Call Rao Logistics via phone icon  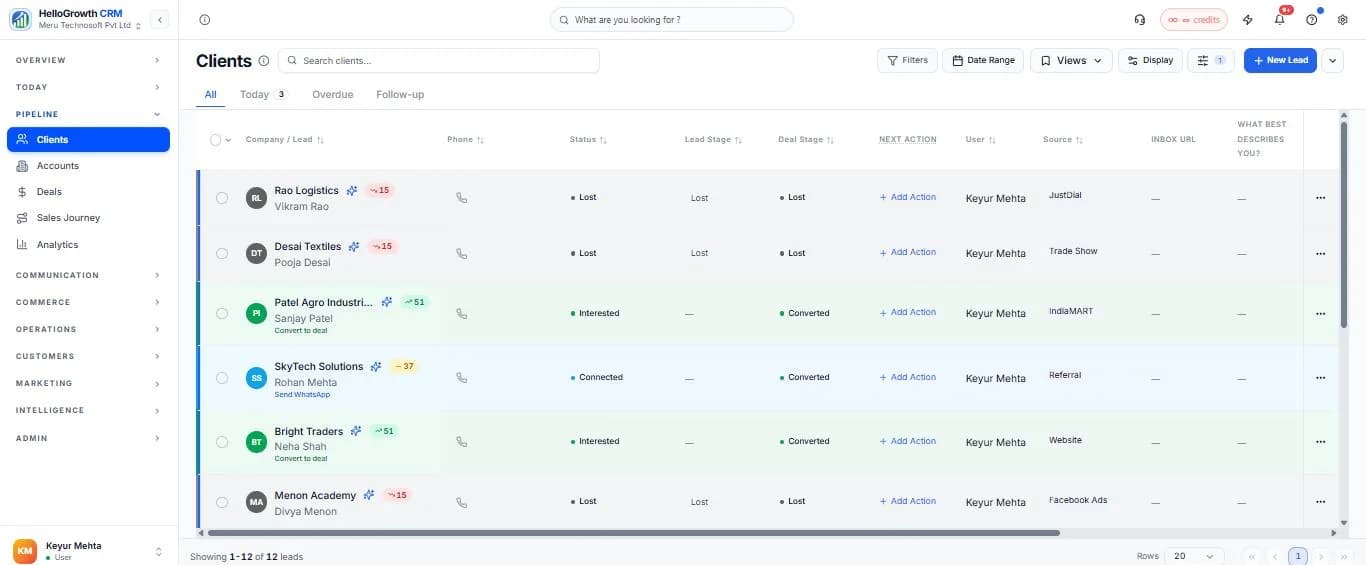(x=461, y=198)
